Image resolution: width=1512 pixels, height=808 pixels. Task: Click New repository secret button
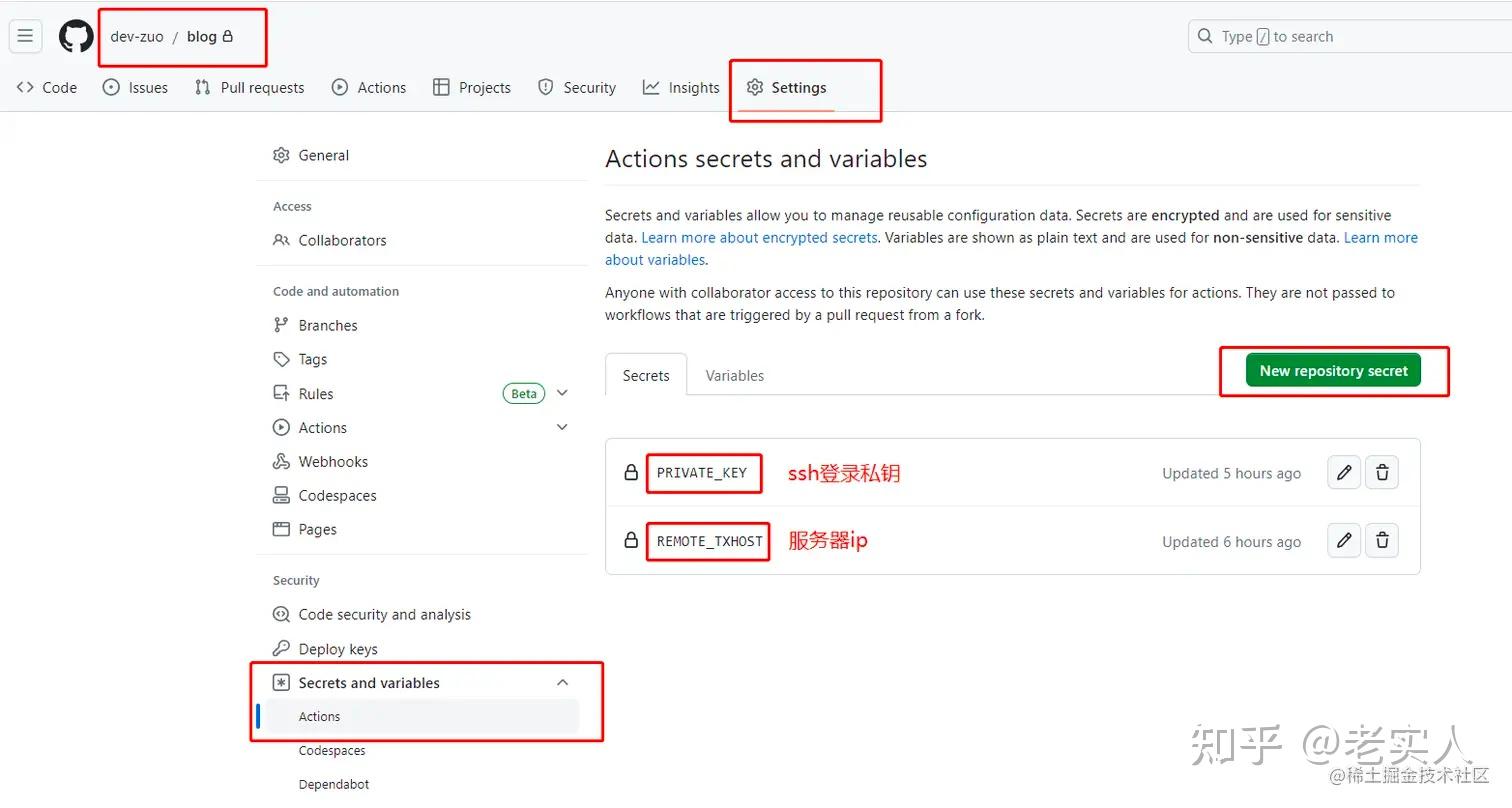pyautogui.click(x=1333, y=371)
